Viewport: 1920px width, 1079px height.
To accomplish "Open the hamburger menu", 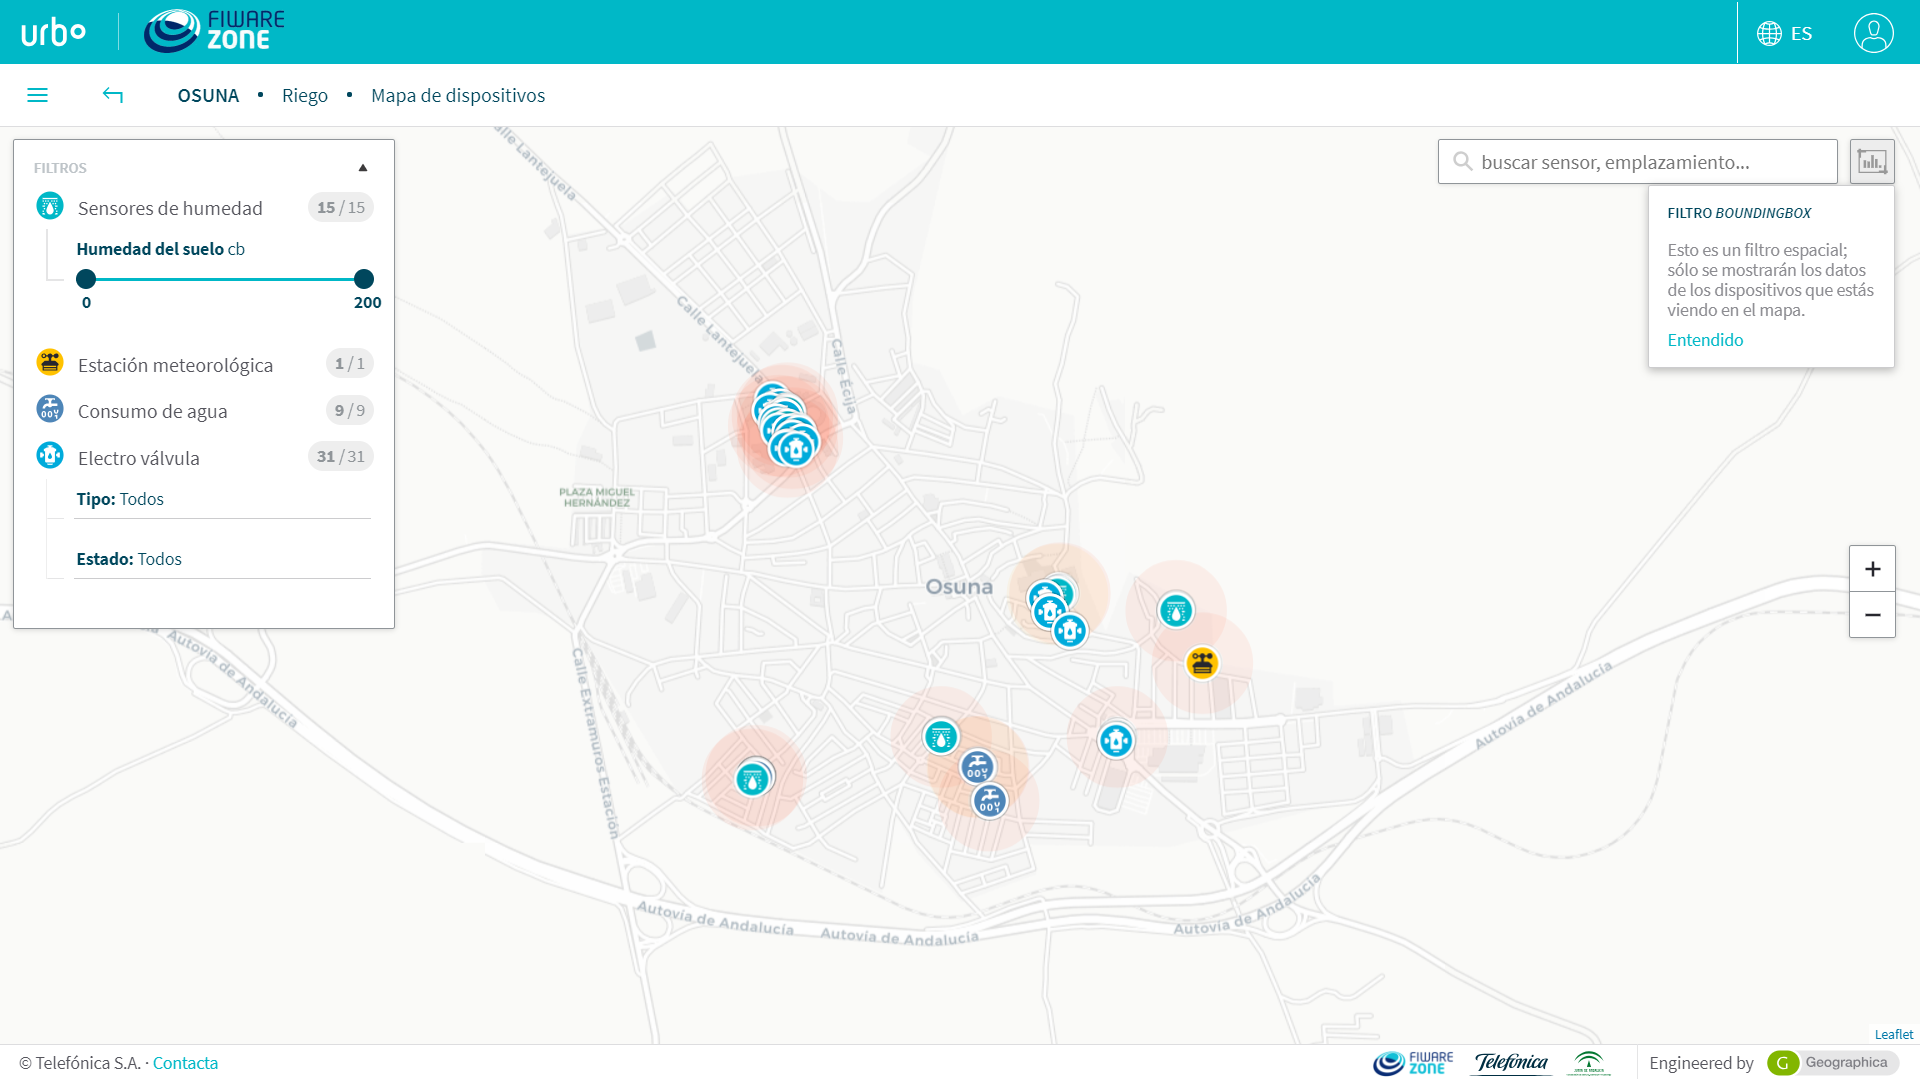I will click(x=37, y=95).
